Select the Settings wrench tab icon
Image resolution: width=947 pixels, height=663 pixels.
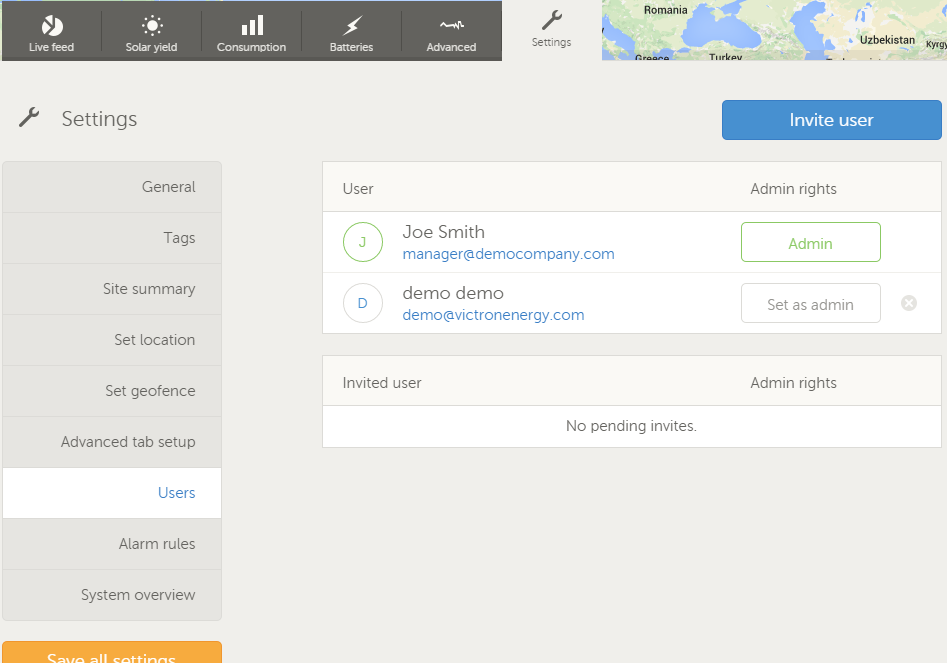coord(551,21)
